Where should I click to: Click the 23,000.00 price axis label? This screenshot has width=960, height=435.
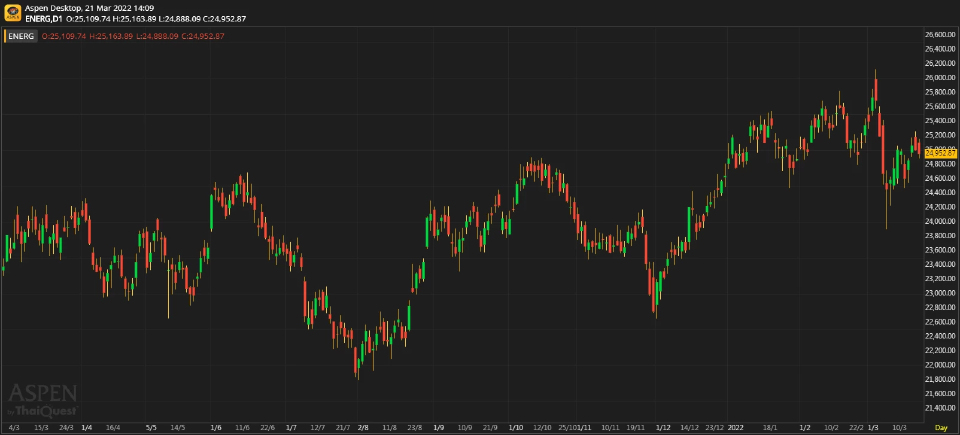click(x=940, y=293)
